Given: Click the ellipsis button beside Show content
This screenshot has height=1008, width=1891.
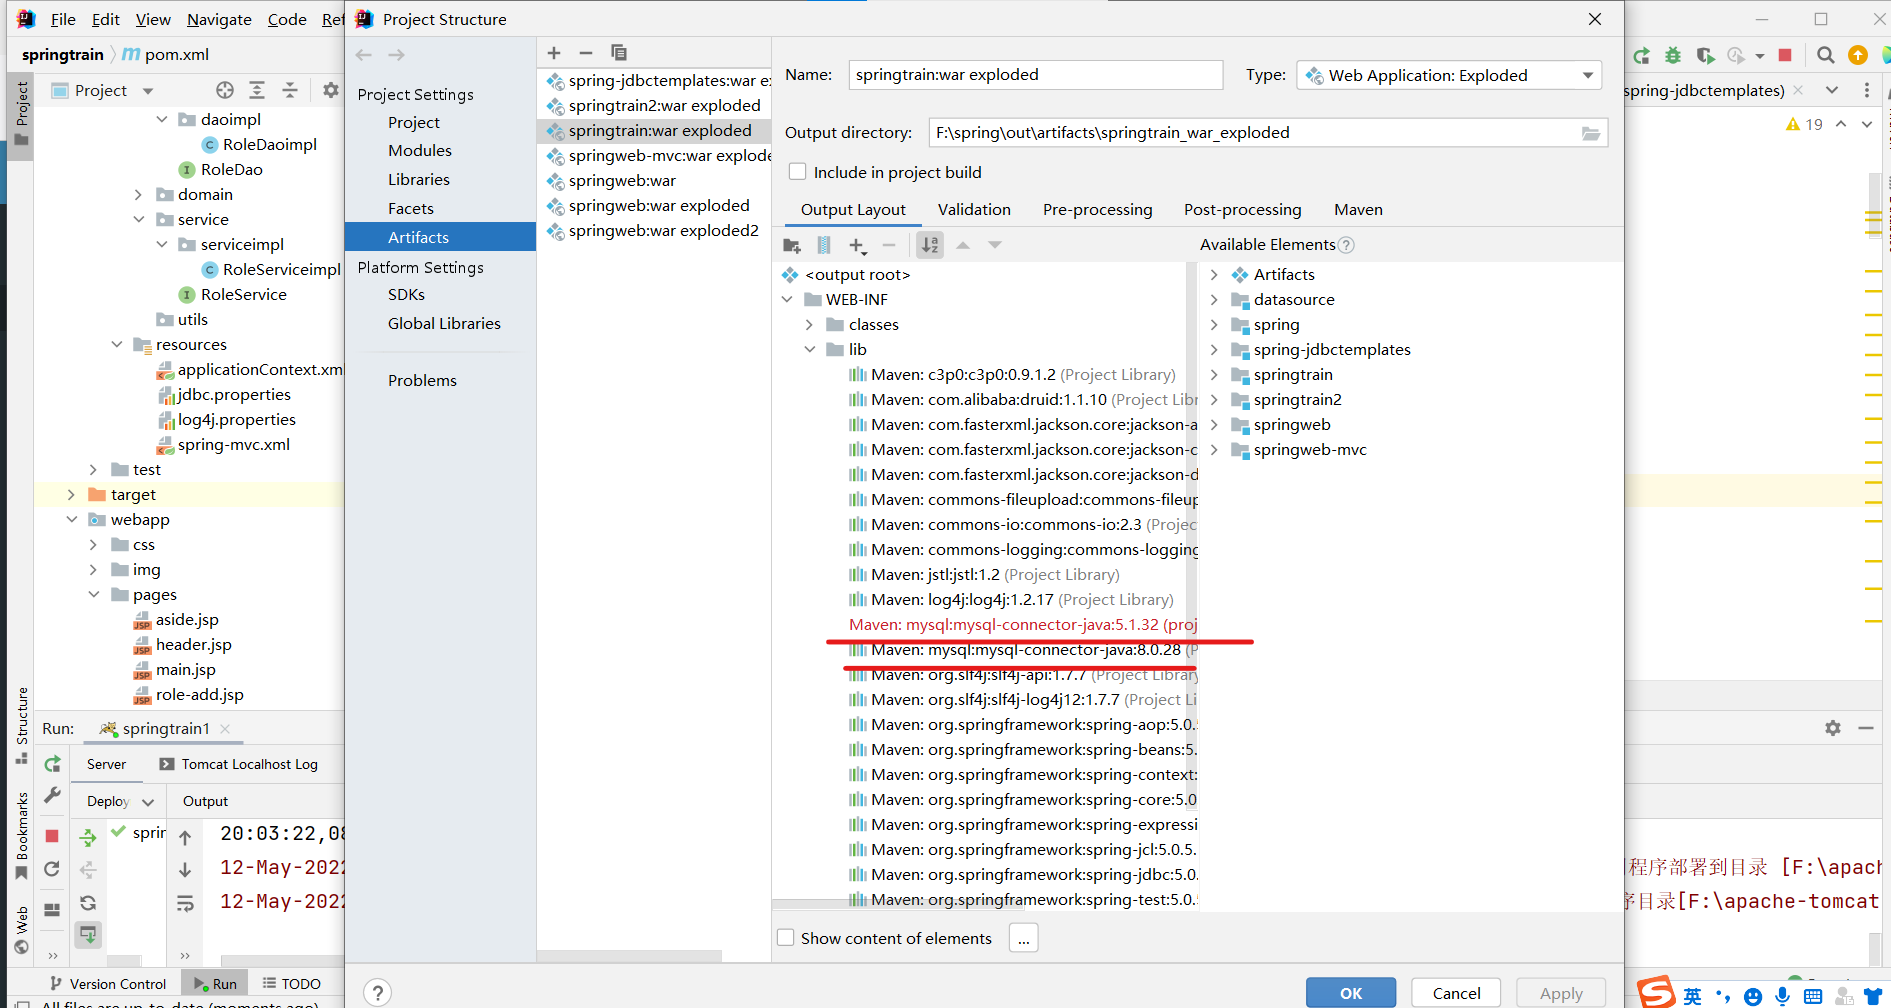Looking at the screenshot, I should (1024, 938).
